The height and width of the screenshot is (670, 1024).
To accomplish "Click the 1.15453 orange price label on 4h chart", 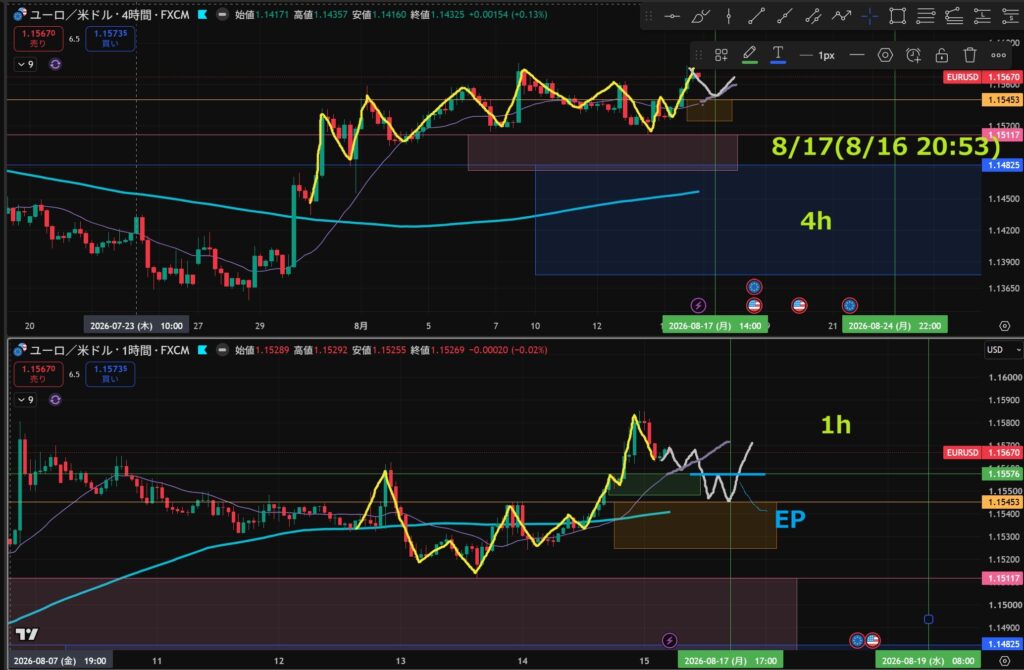I will pyautogui.click(x=1002, y=100).
